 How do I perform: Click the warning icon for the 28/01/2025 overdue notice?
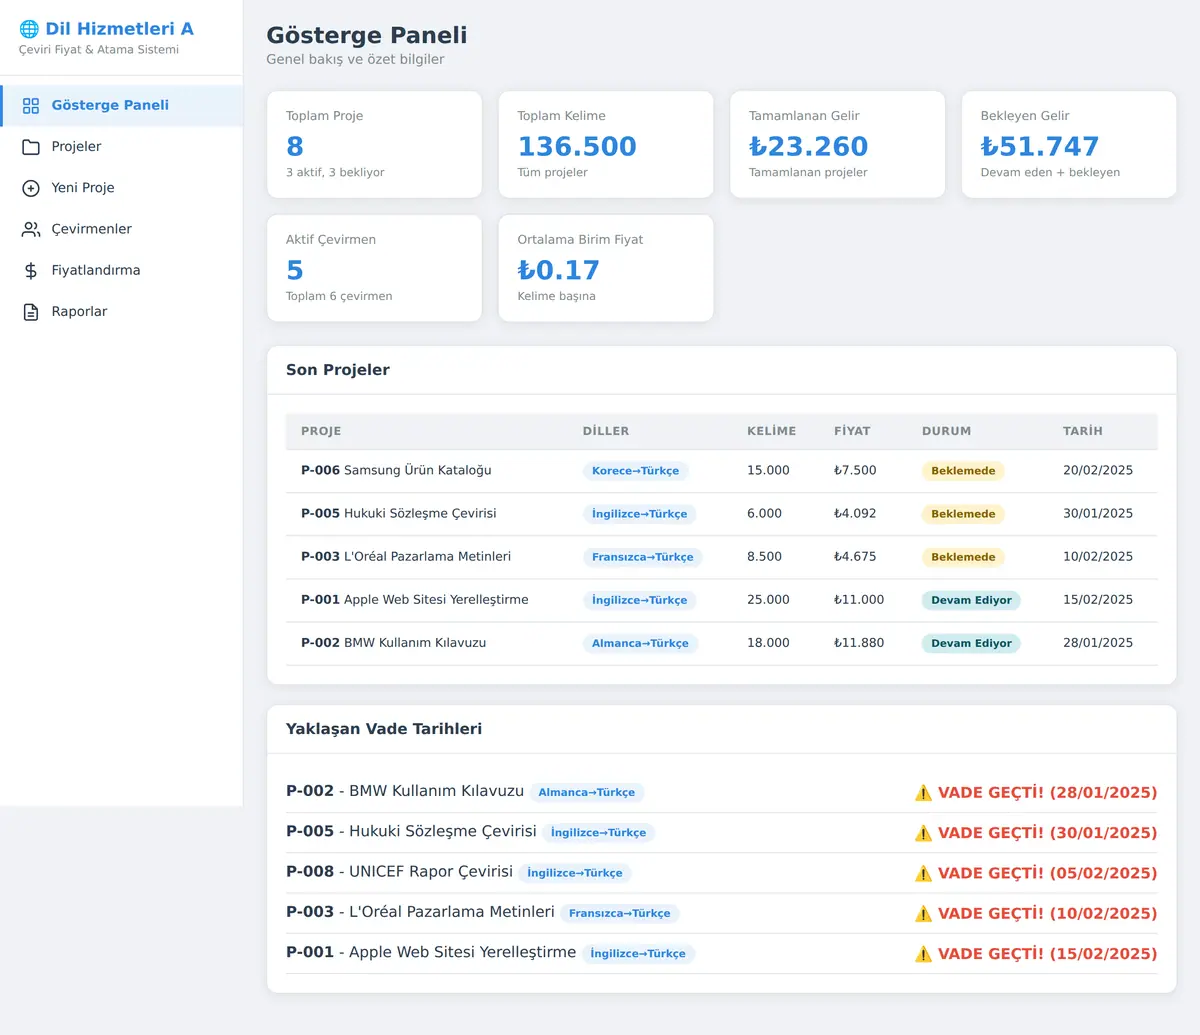923,793
